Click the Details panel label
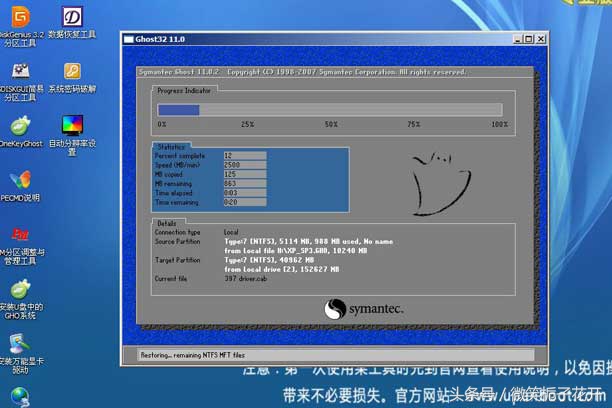The width and height of the screenshot is (612, 408). pos(167,223)
